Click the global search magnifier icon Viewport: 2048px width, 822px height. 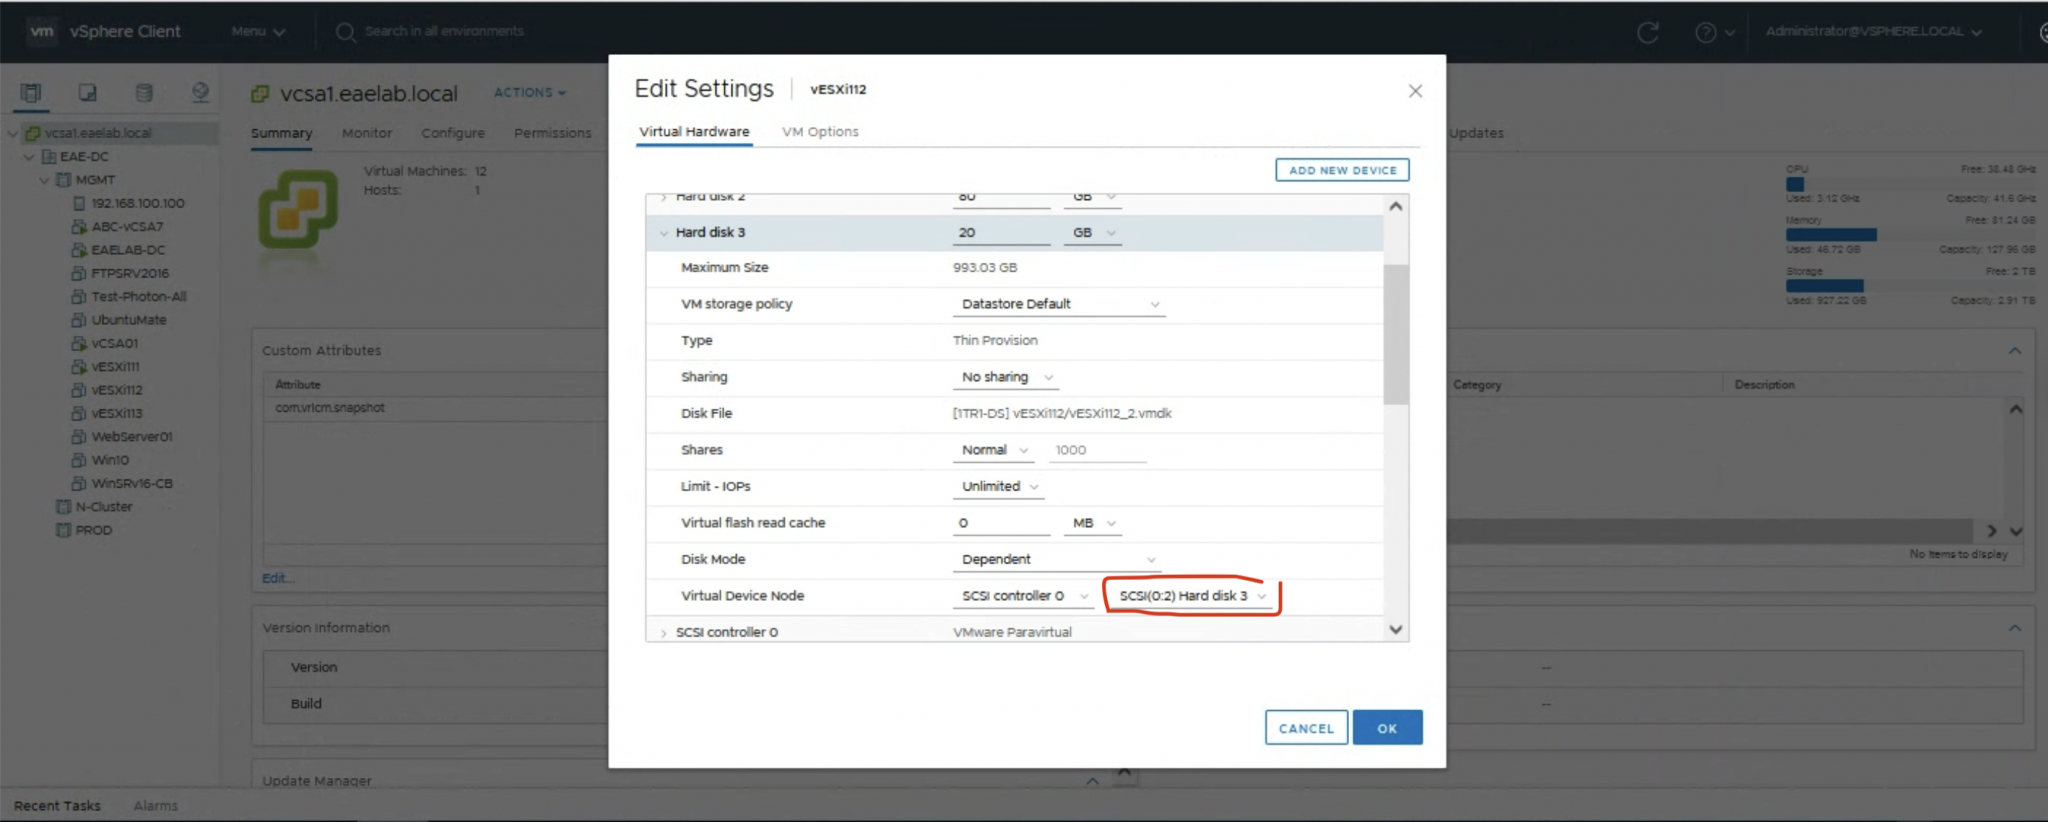click(346, 32)
